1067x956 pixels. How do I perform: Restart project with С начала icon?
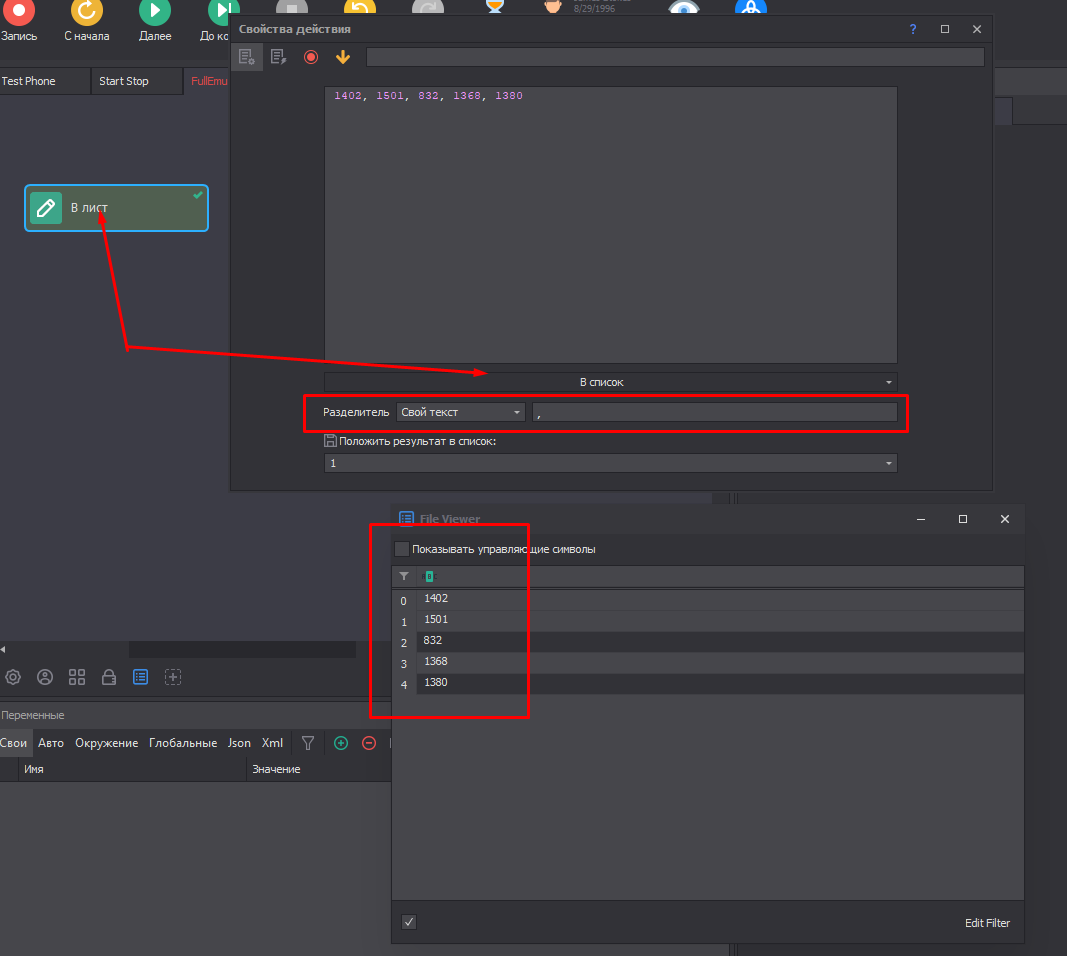(87, 10)
